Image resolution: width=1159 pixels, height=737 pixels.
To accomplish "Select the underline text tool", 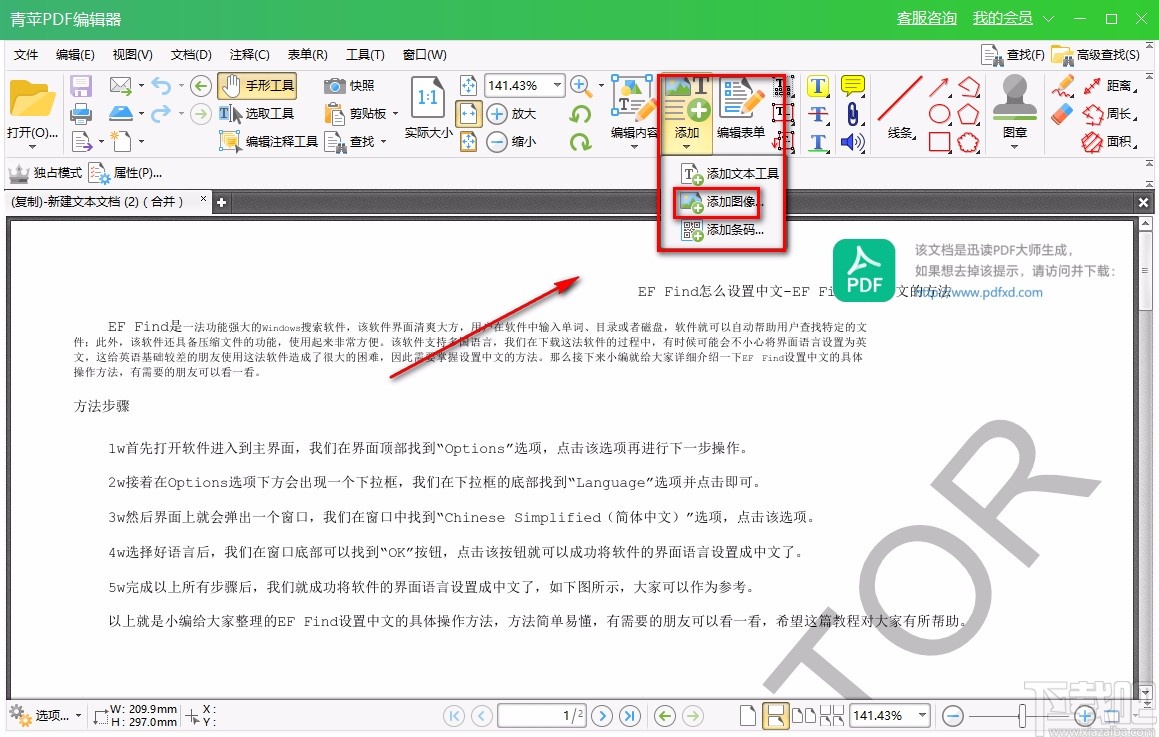I will pyautogui.click(x=818, y=142).
